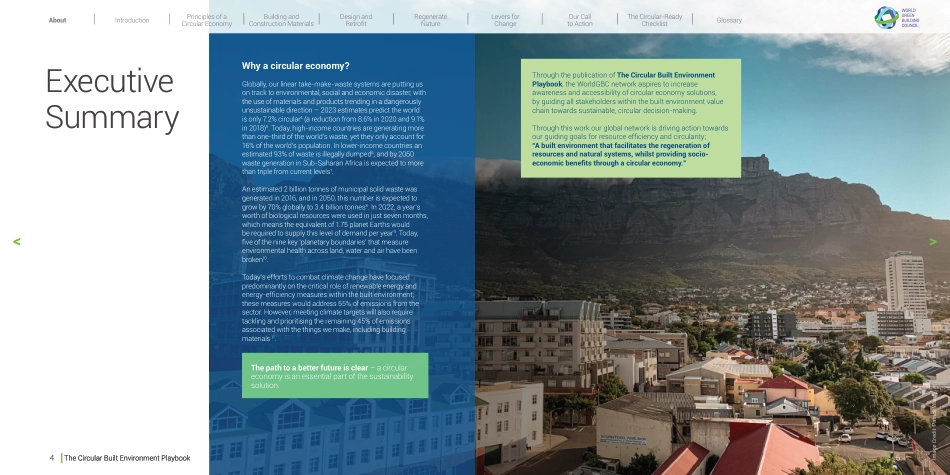Navigate to Levers for Change
Viewport: 950px width, 475px height.
505,20
